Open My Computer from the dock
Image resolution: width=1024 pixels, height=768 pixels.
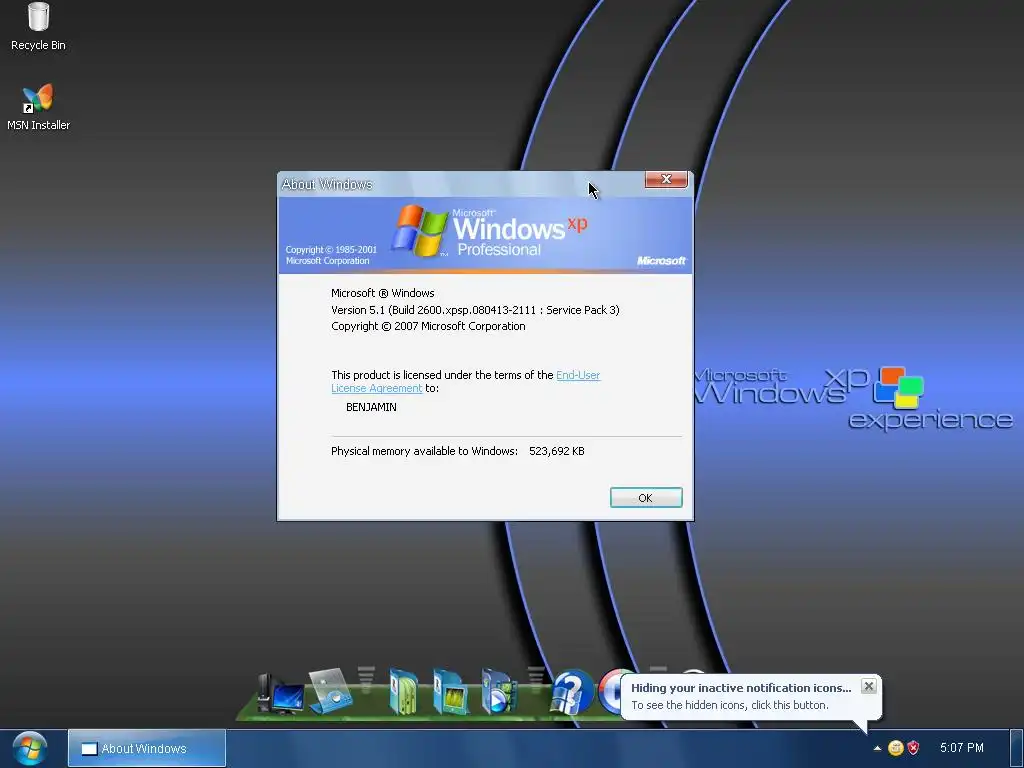pyautogui.click(x=280, y=694)
